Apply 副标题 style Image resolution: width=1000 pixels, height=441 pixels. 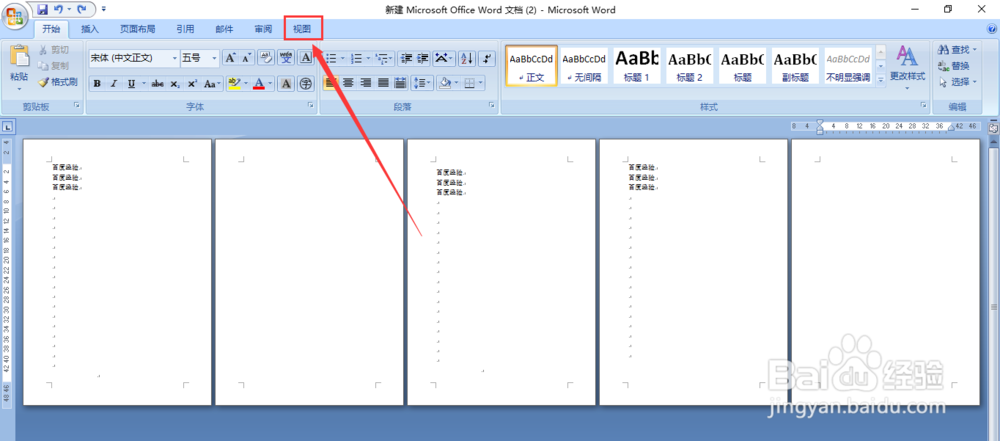(795, 65)
